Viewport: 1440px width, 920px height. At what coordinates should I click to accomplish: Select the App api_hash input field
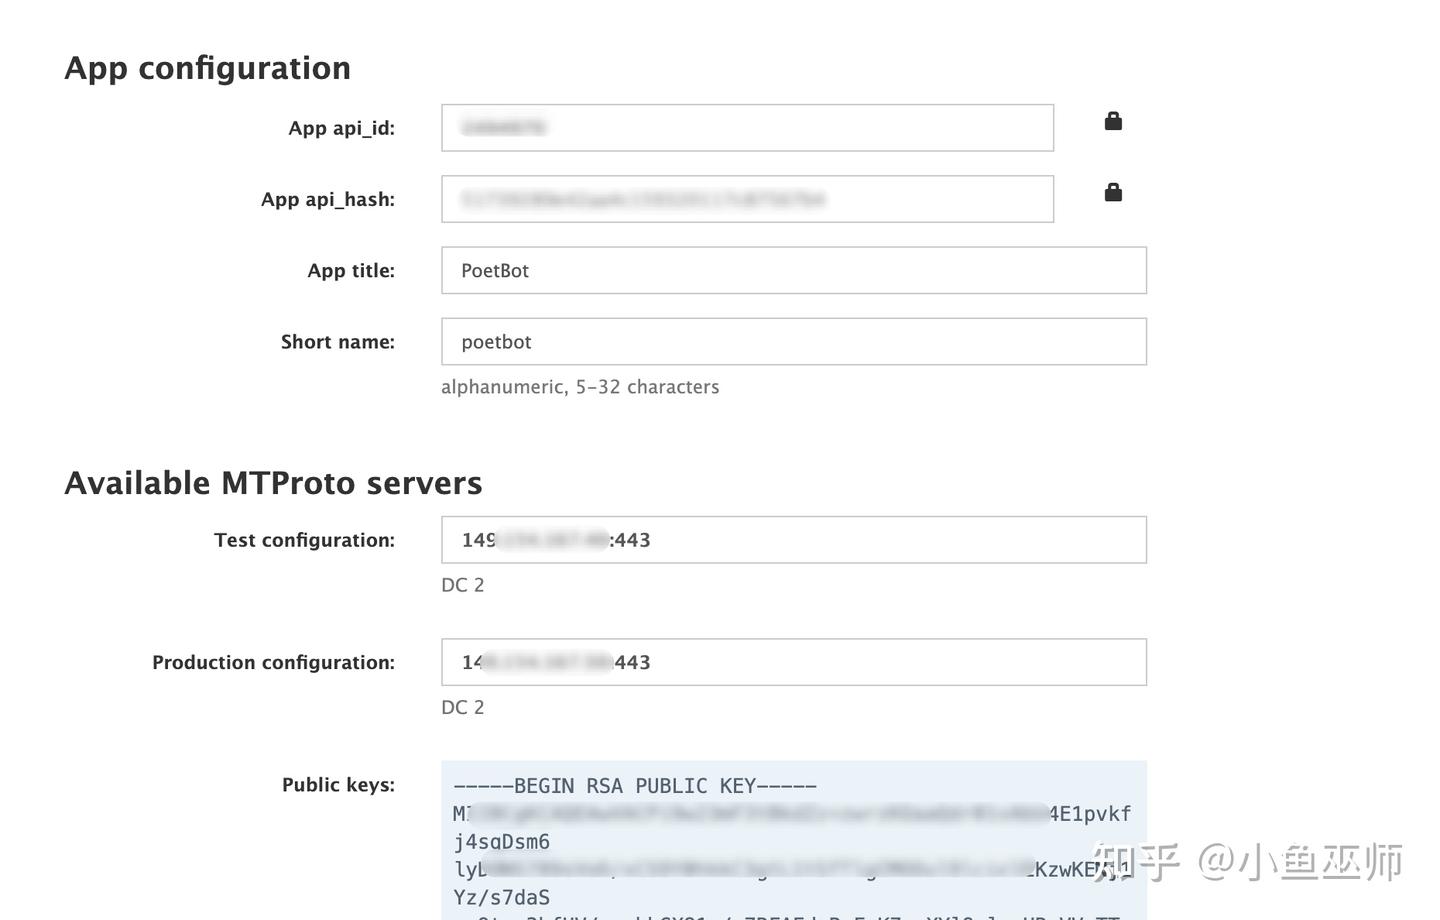click(746, 199)
